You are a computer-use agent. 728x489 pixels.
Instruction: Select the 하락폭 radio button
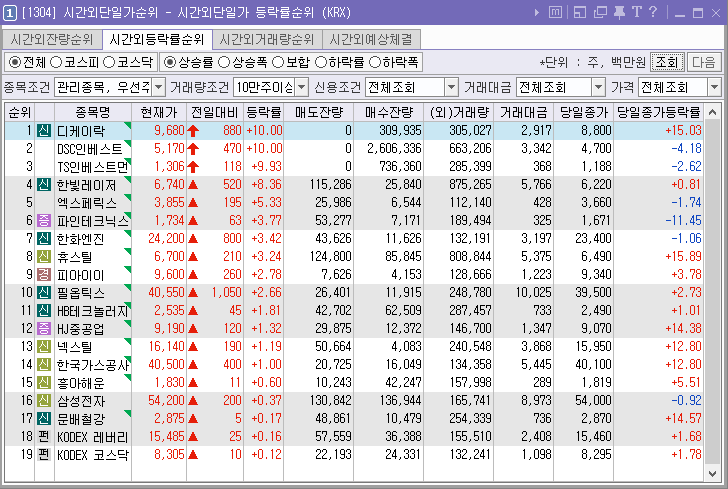pos(375,62)
